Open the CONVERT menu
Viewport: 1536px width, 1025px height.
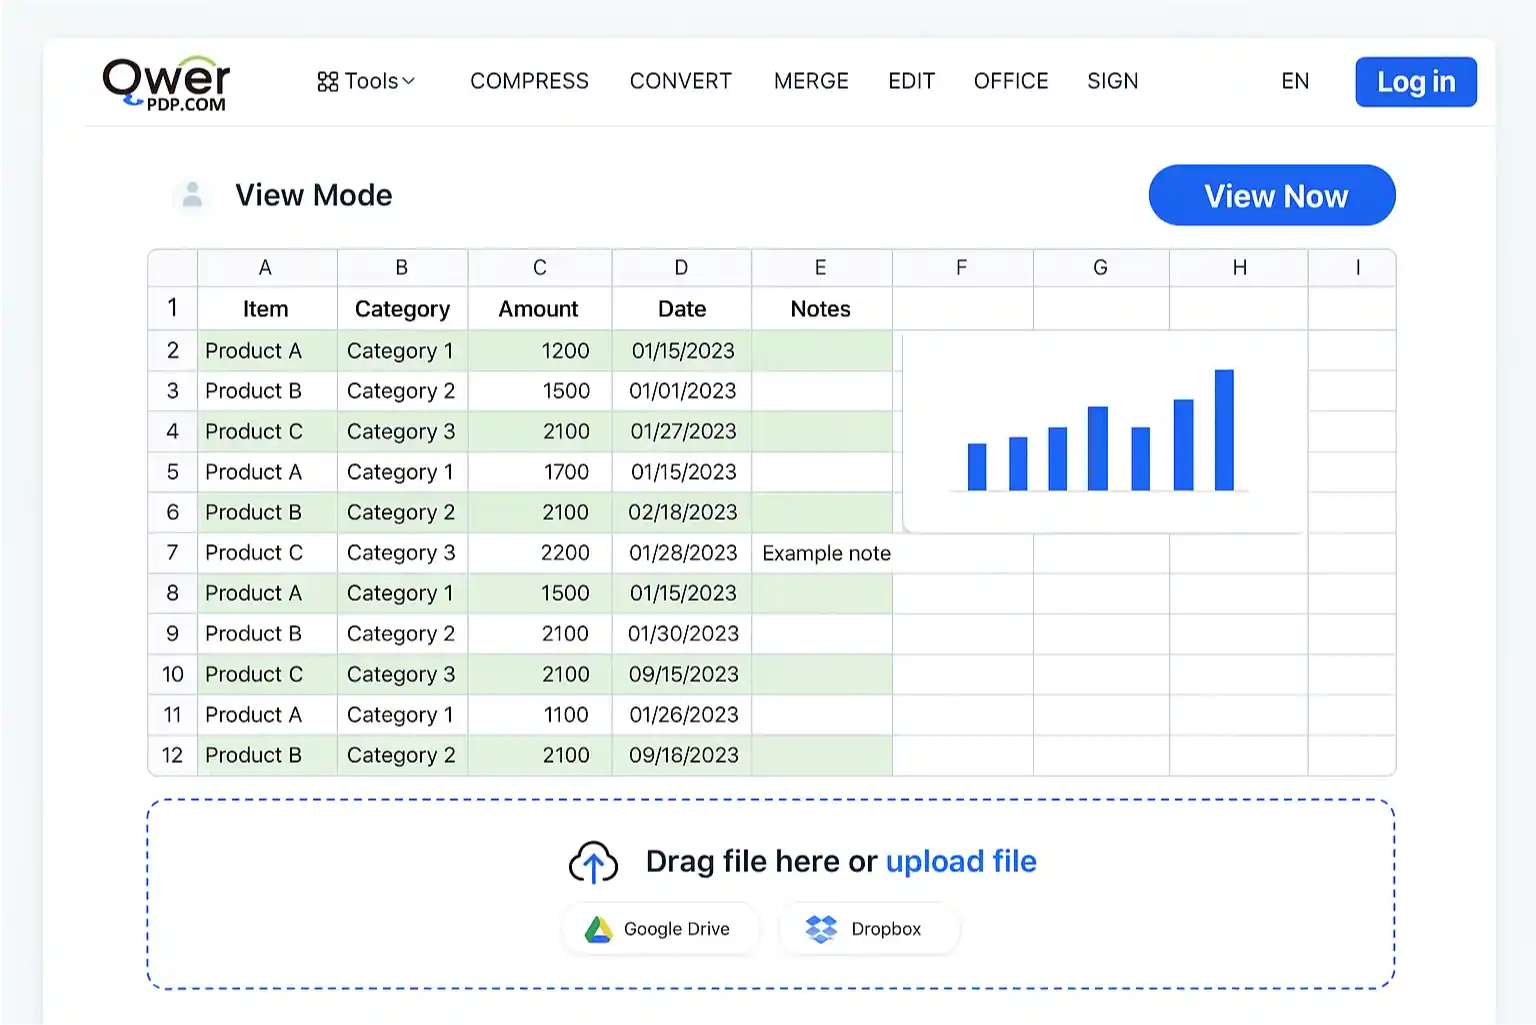click(x=680, y=81)
